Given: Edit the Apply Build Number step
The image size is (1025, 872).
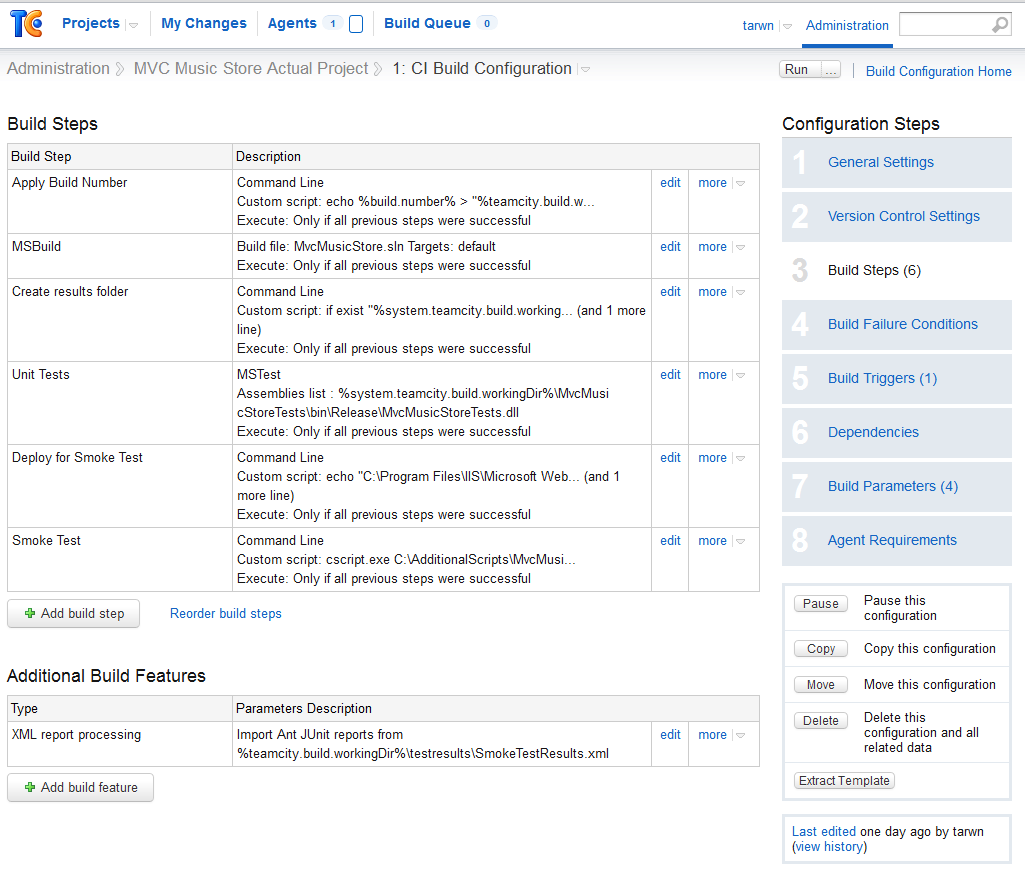Looking at the screenshot, I should pyautogui.click(x=670, y=183).
